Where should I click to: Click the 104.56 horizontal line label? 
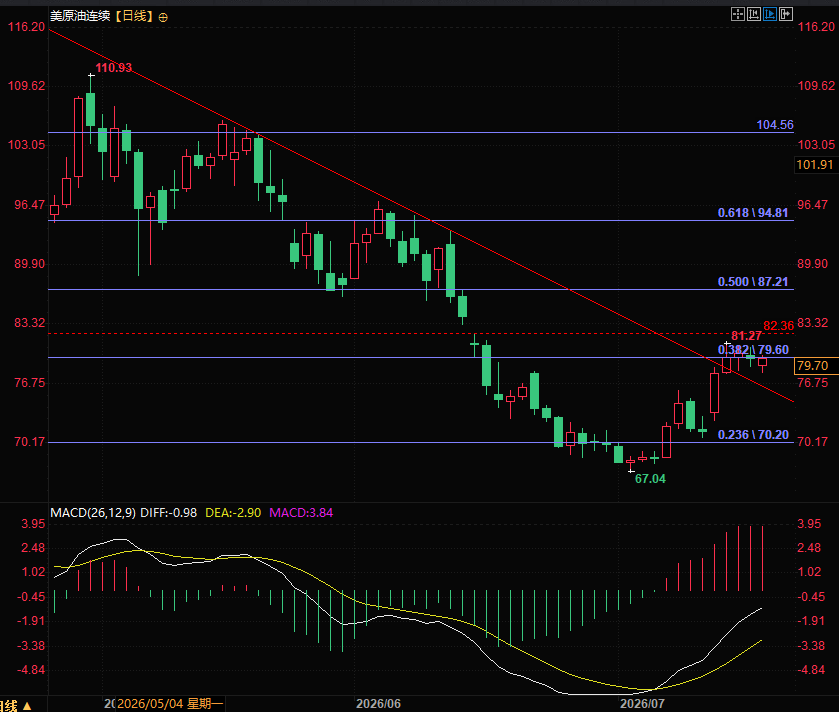point(775,125)
